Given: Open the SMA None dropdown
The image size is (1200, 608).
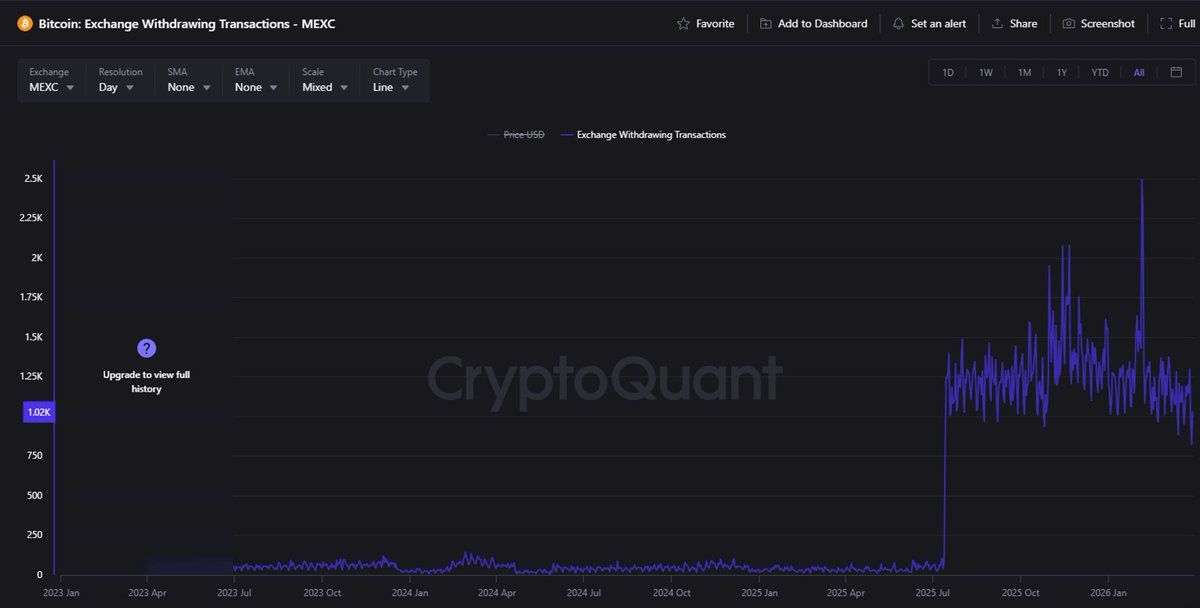Looking at the screenshot, I should (x=189, y=80).
